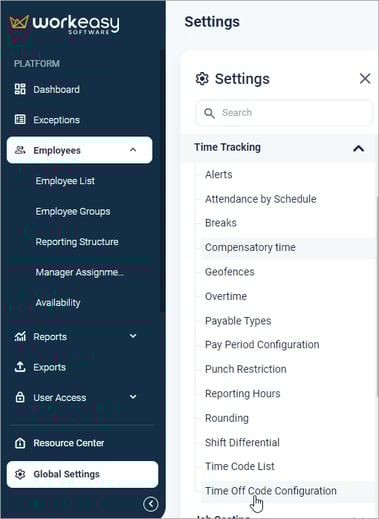Viewport: 379px width, 519px height.
Task: Open Employee List in sidebar
Action: 65,181
